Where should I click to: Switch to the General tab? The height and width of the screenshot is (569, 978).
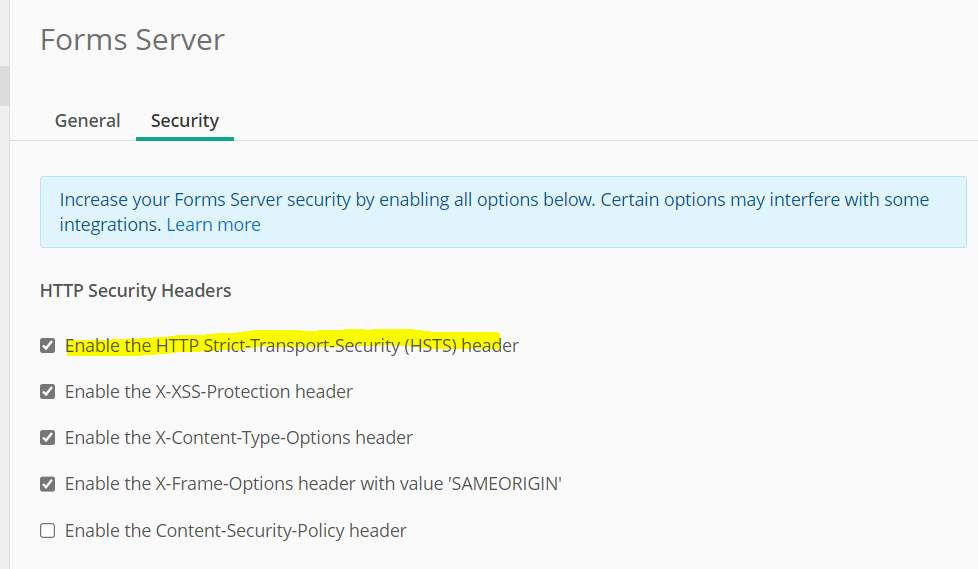click(87, 120)
